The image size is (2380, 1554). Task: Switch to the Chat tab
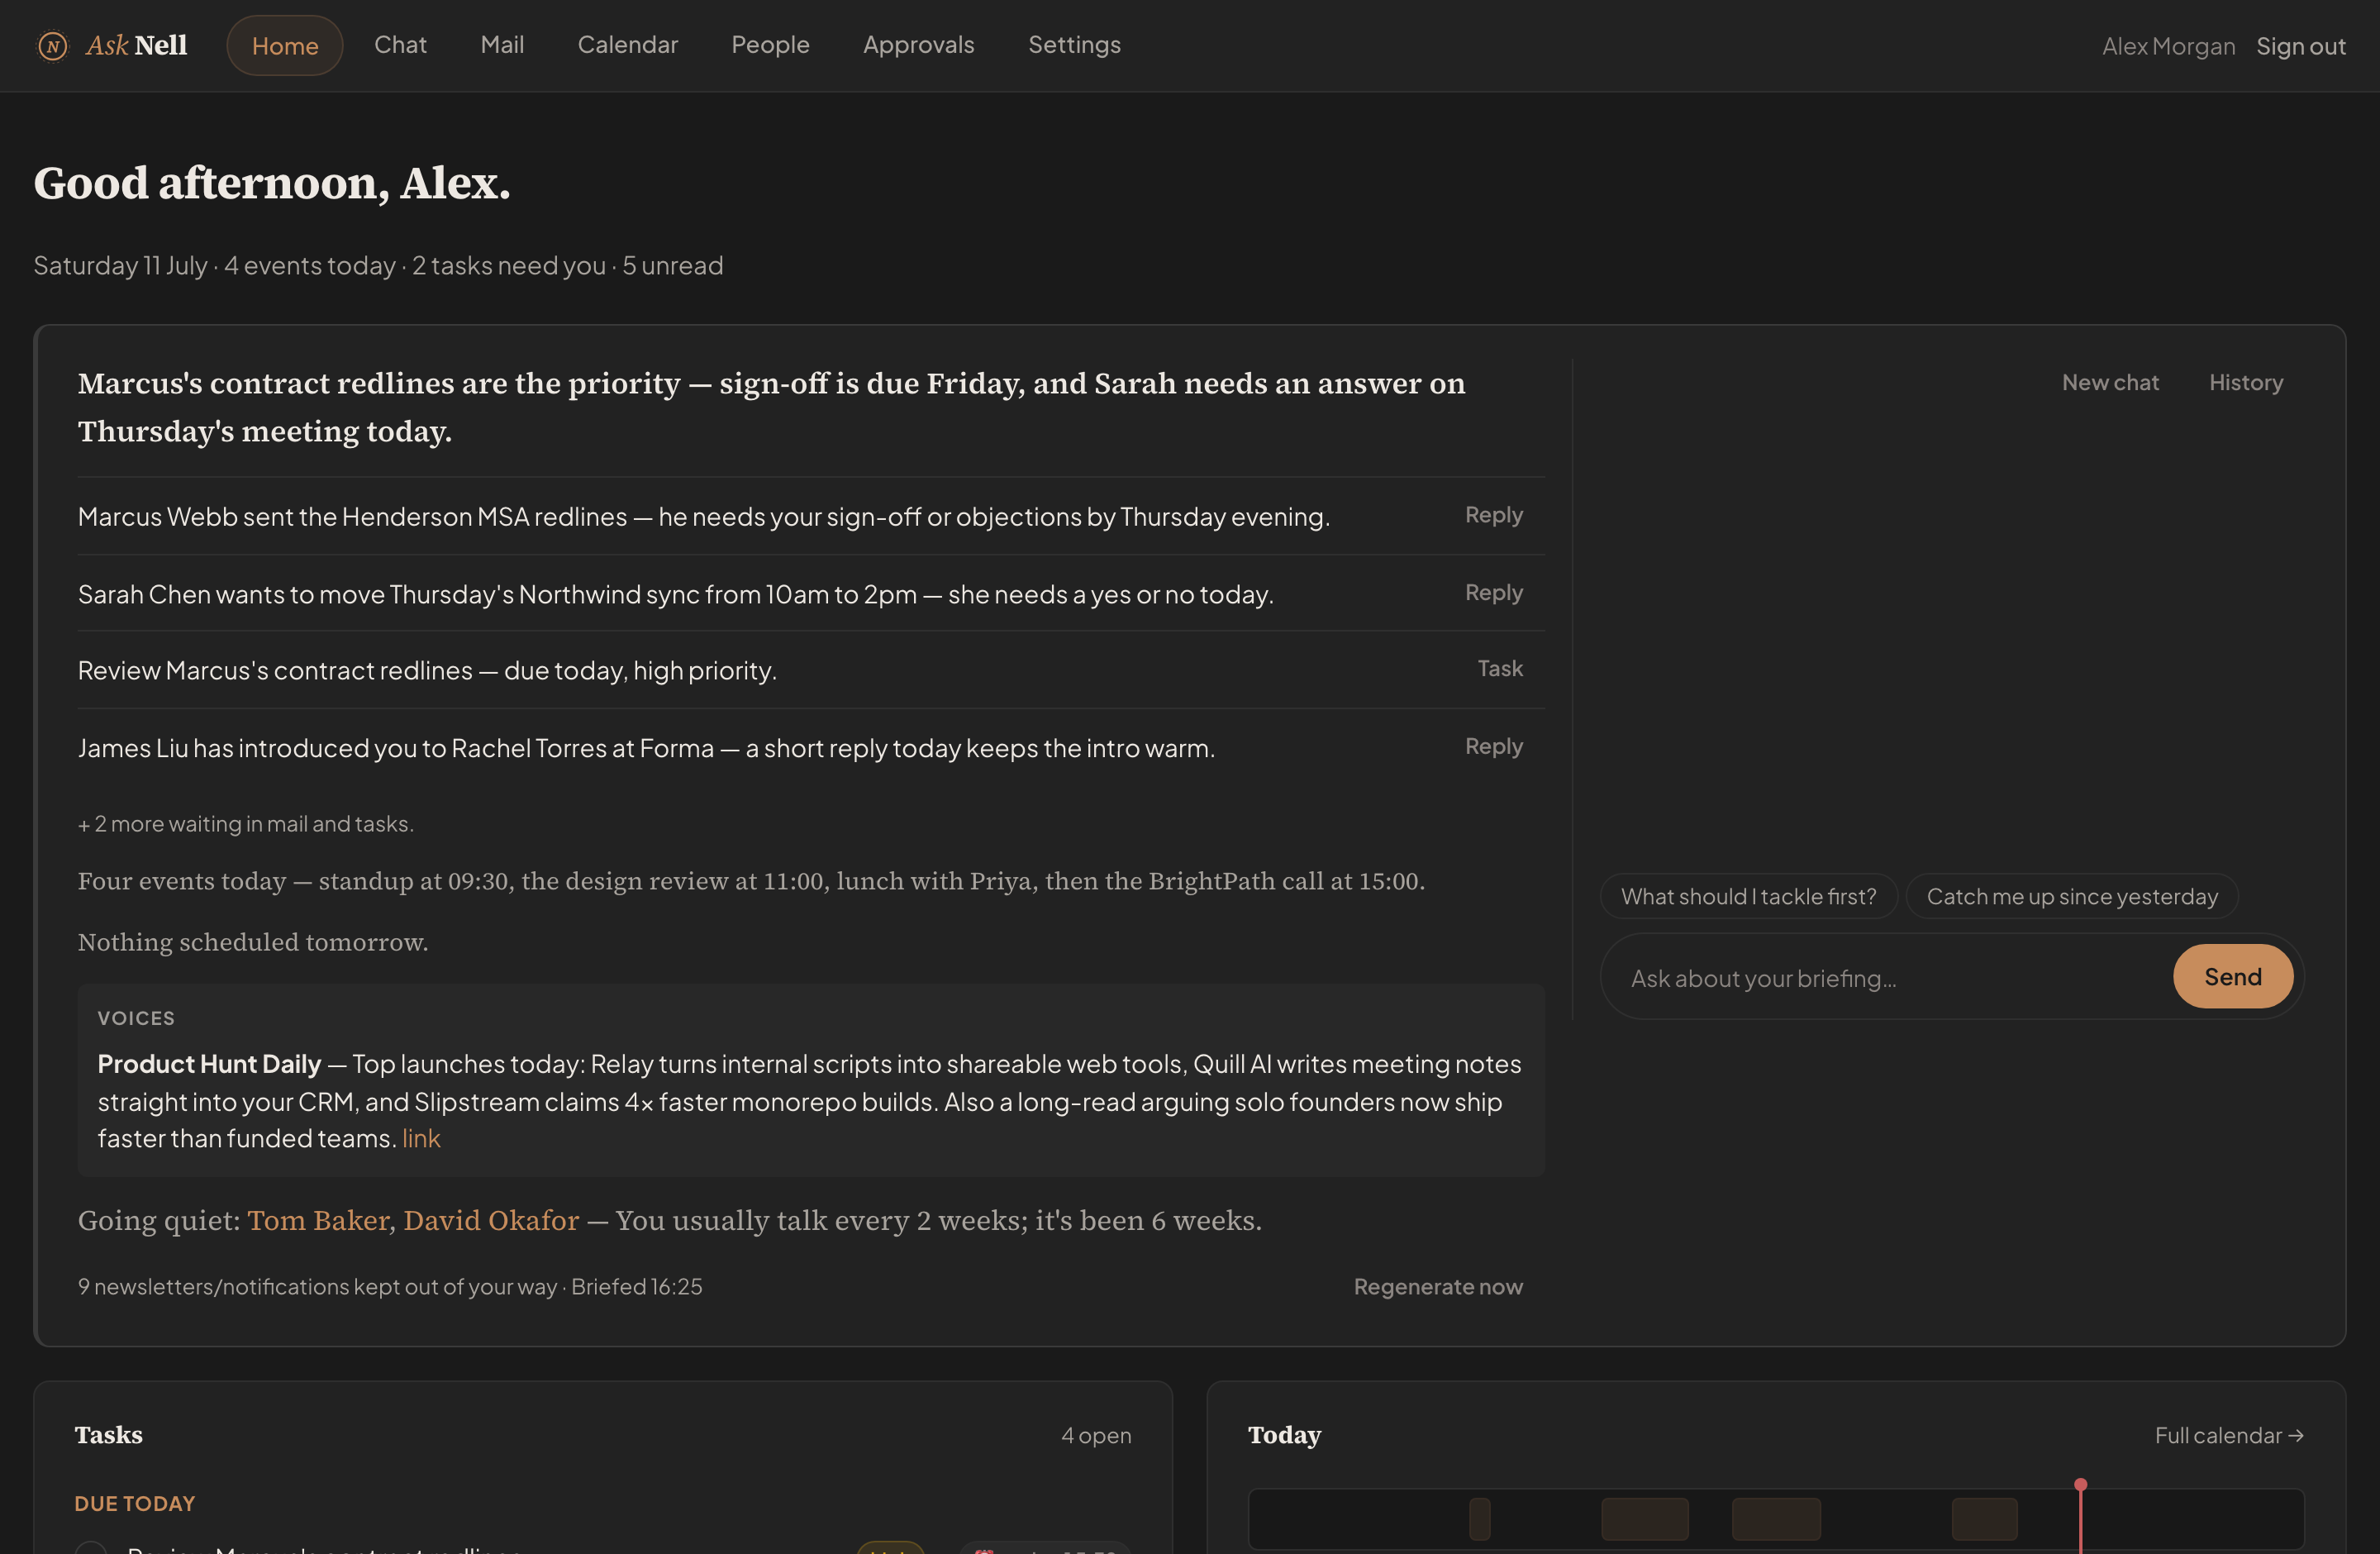(x=400, y=45)
